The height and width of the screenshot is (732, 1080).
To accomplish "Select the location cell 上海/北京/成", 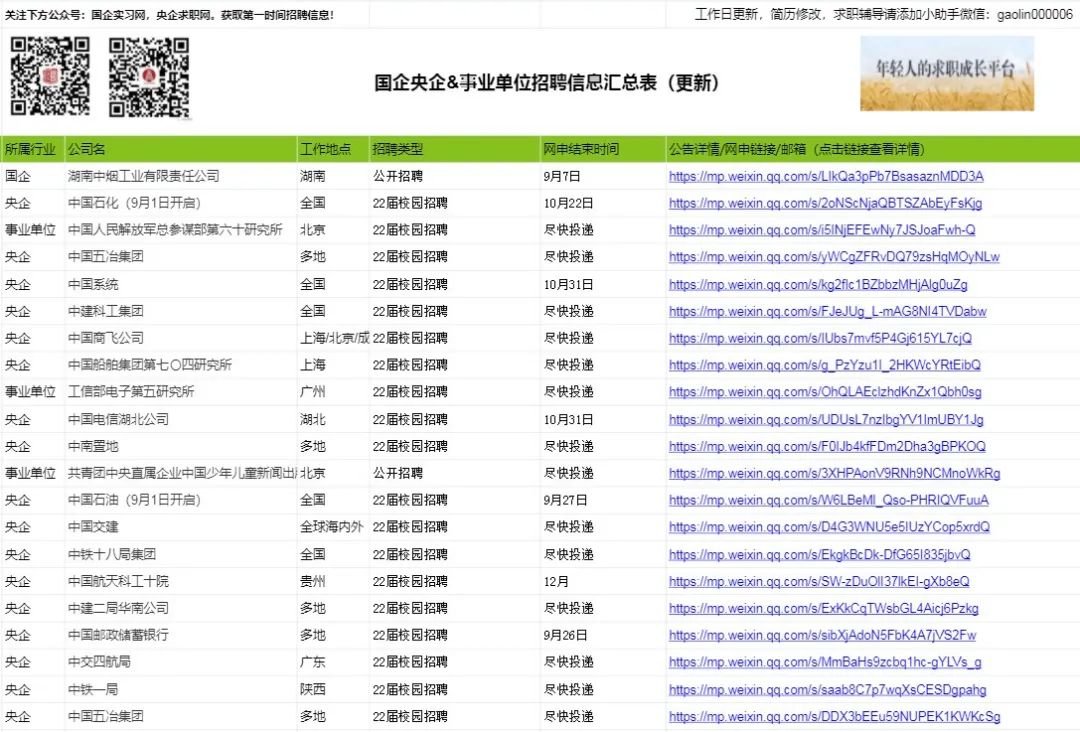I will (335, 338).
